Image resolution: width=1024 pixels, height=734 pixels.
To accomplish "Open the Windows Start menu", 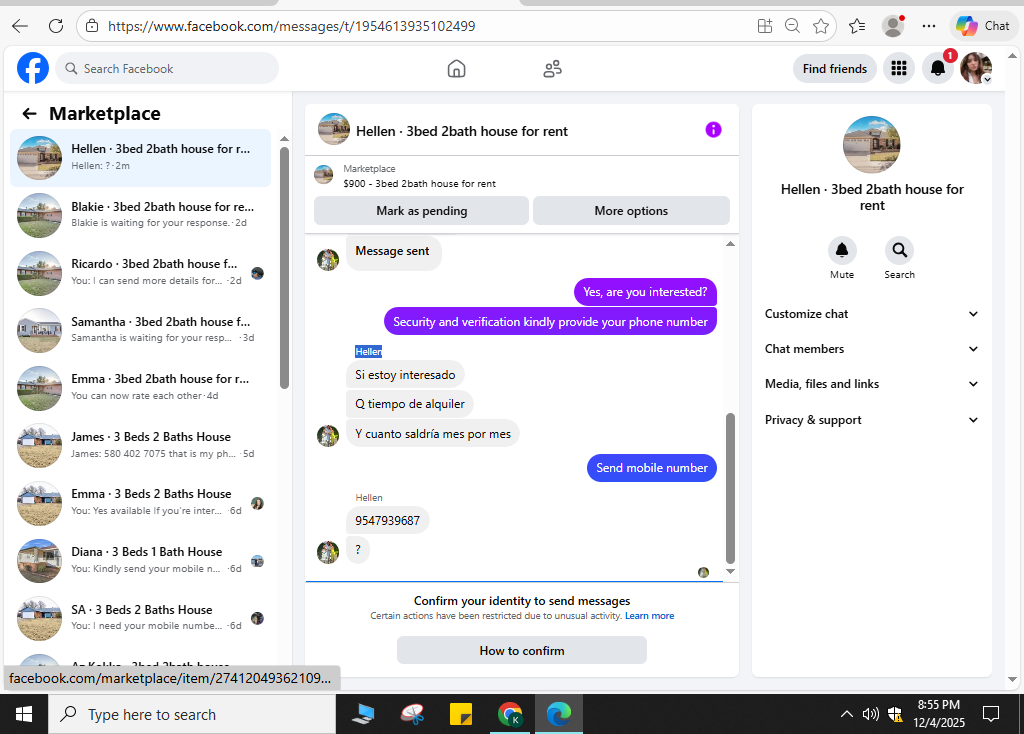I will (24, 714).
